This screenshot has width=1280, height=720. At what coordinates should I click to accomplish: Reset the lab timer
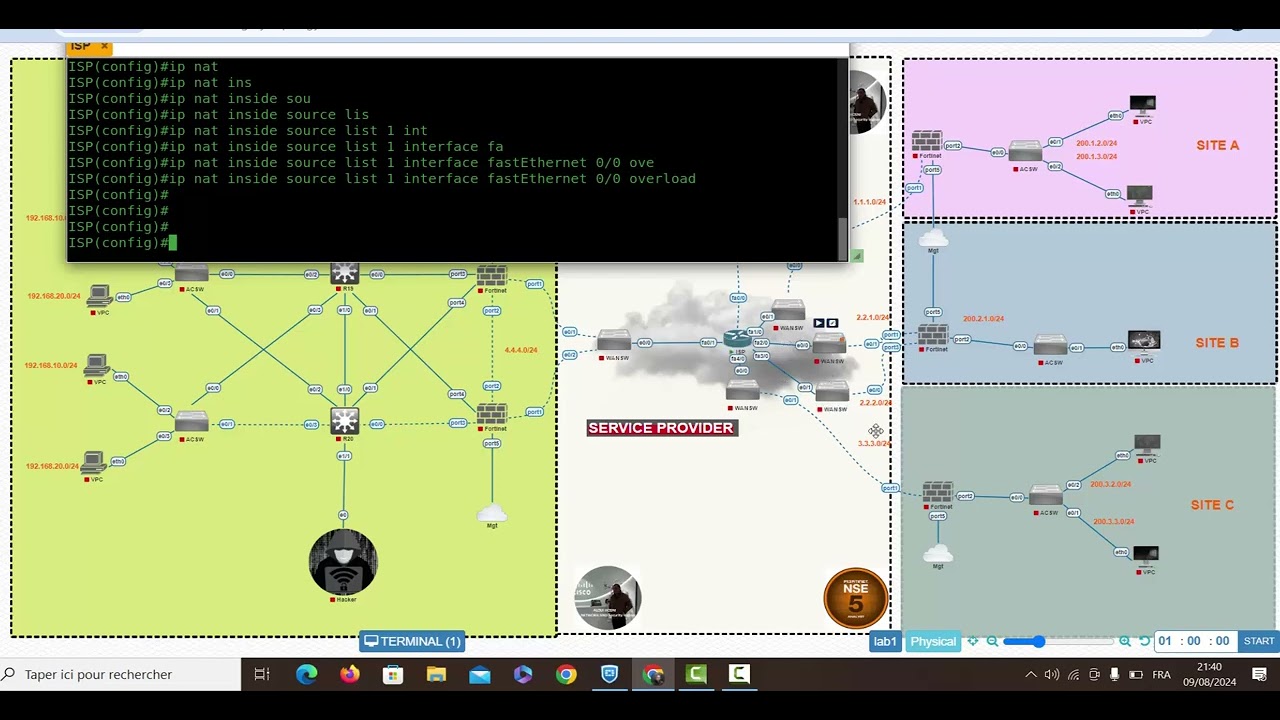1145,641
